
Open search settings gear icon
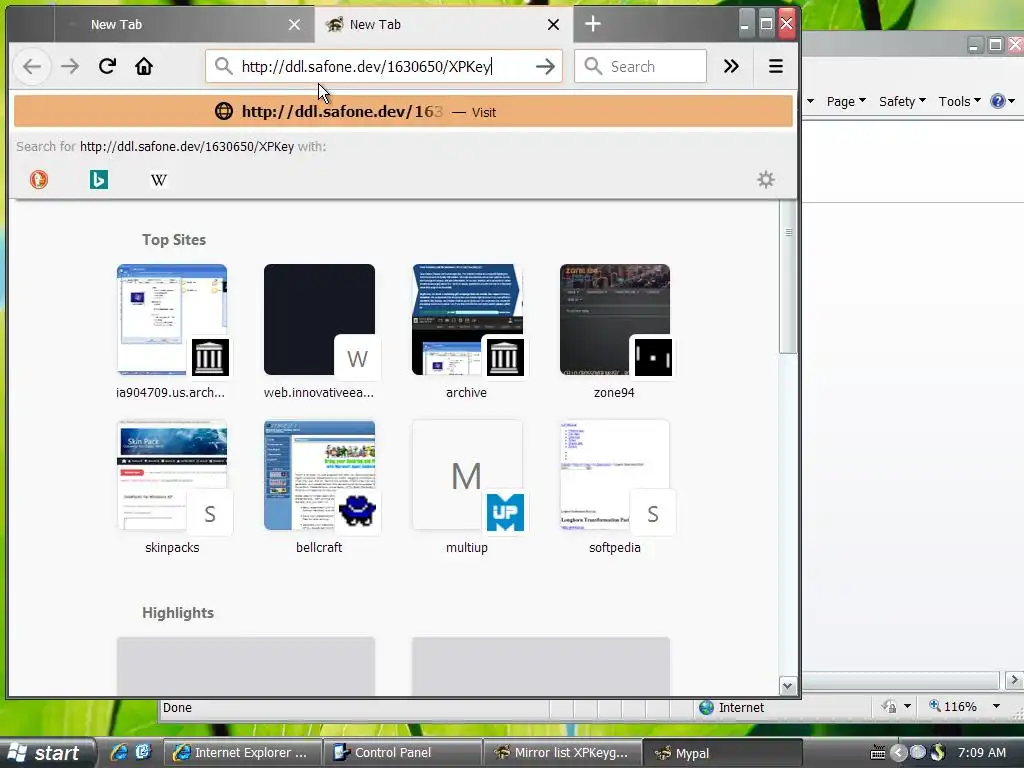coord(765,179)
